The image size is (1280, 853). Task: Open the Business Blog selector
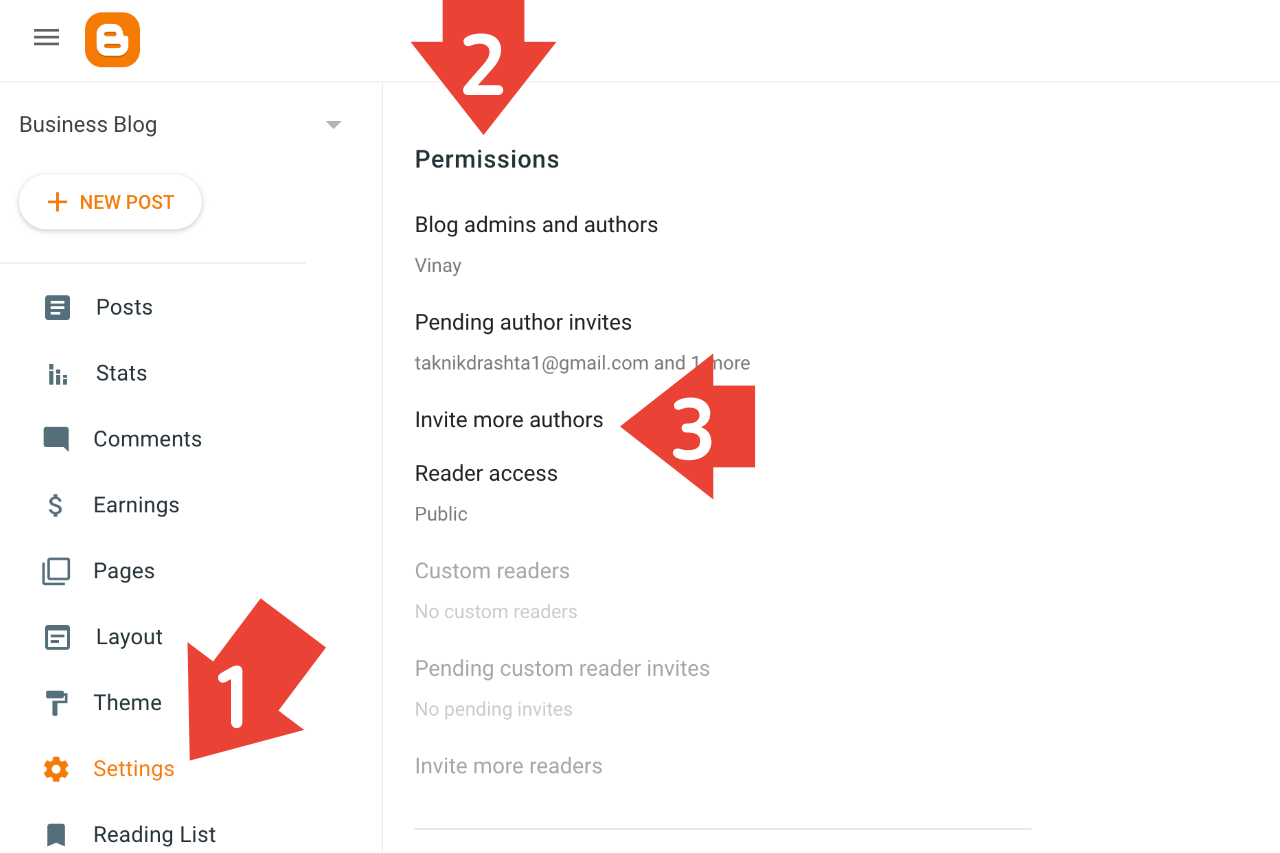[x=181, y=125]
